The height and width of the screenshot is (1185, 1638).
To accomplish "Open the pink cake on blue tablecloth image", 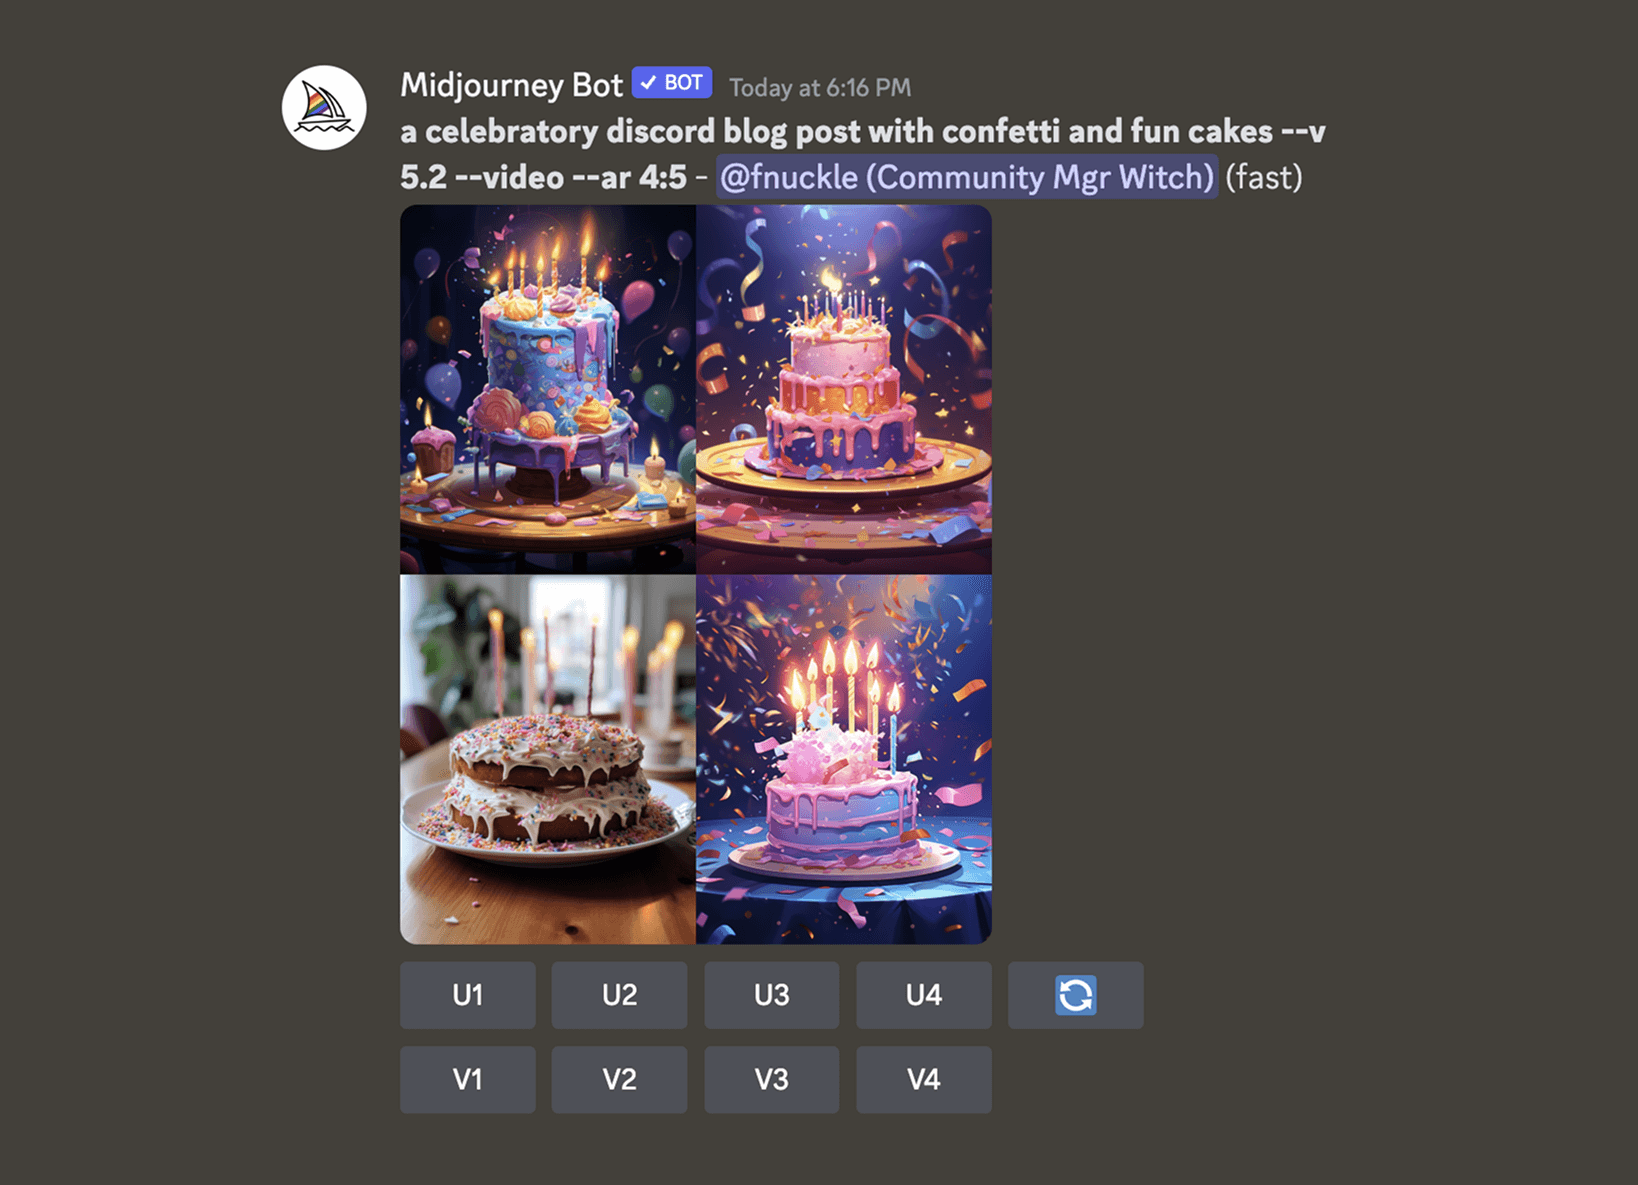I will click(844, 759).
